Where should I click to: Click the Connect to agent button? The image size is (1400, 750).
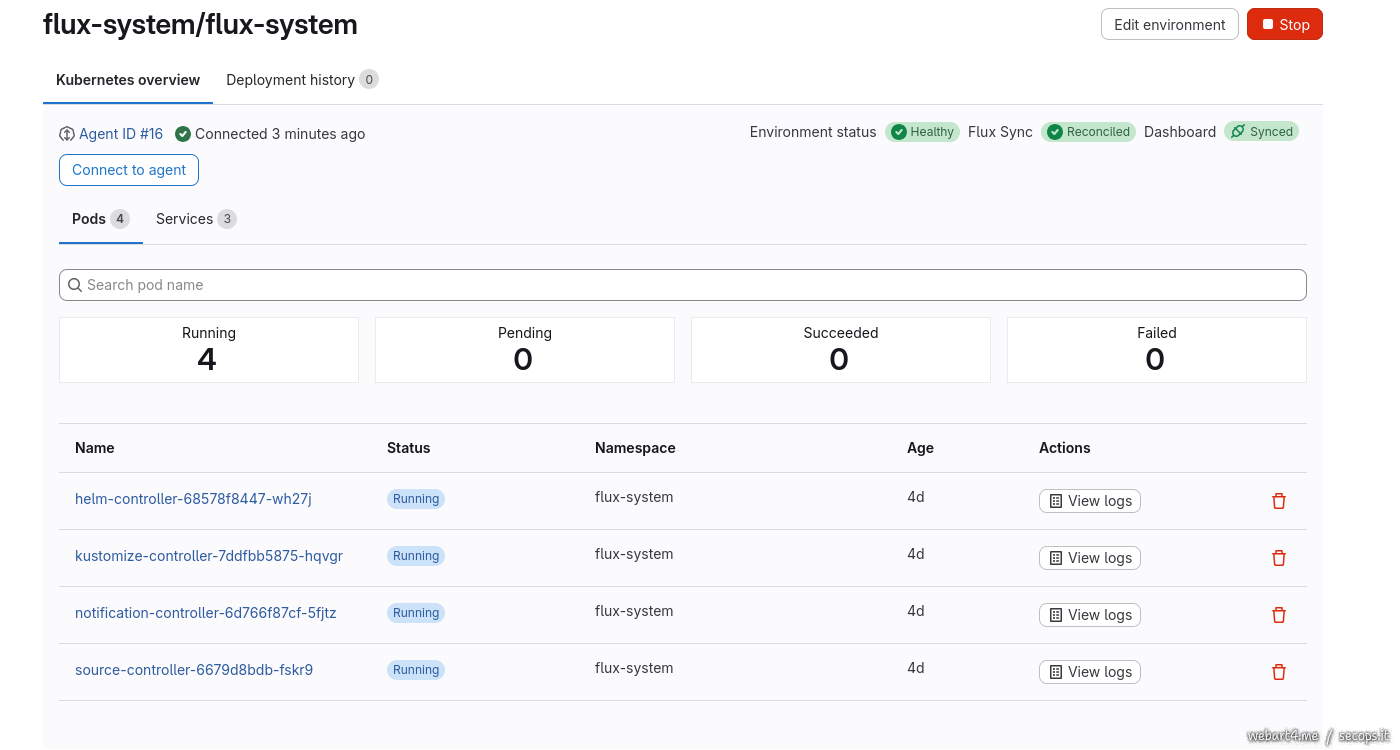coord(129,170)
